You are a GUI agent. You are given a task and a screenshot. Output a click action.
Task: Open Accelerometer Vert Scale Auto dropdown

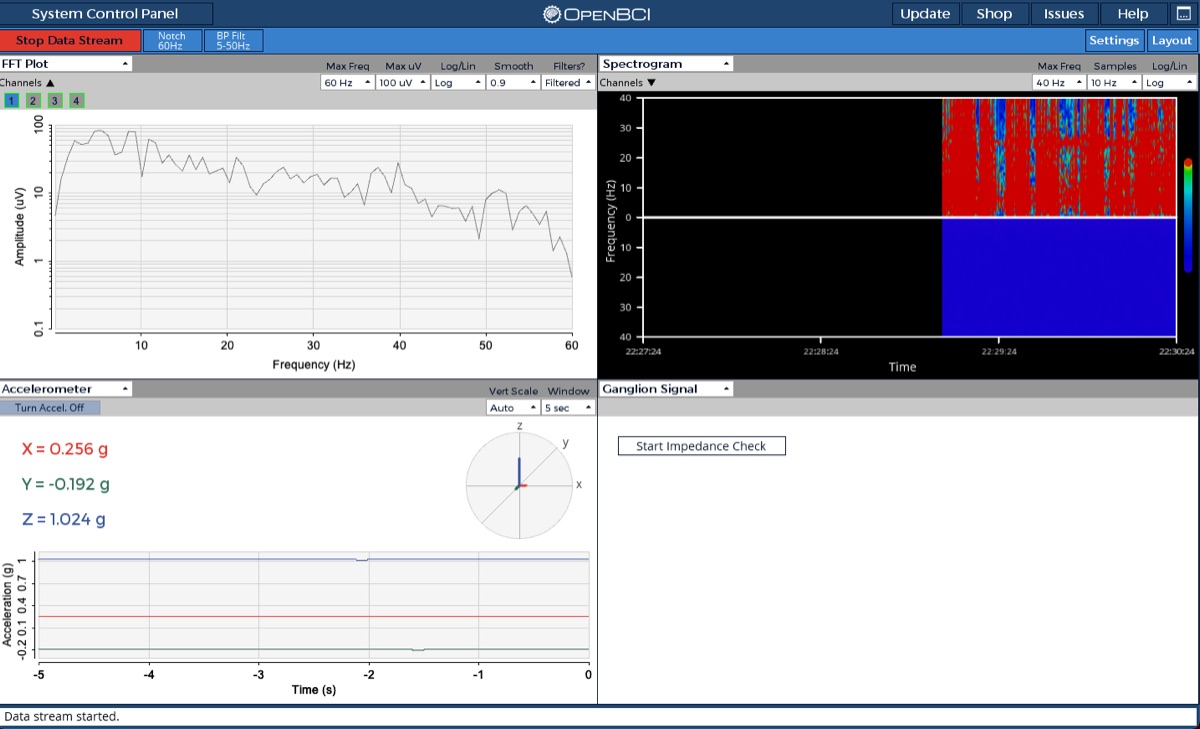513,408
